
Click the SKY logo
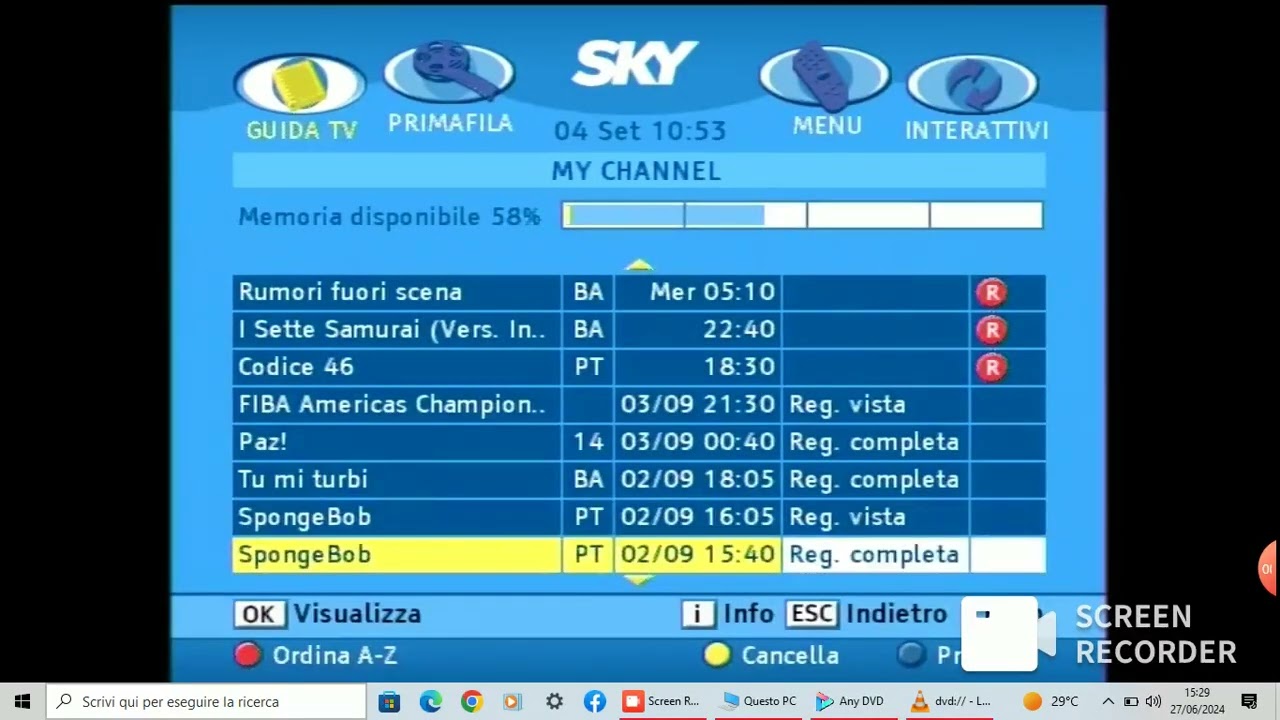pyautogui.click(x=635, y=64)
